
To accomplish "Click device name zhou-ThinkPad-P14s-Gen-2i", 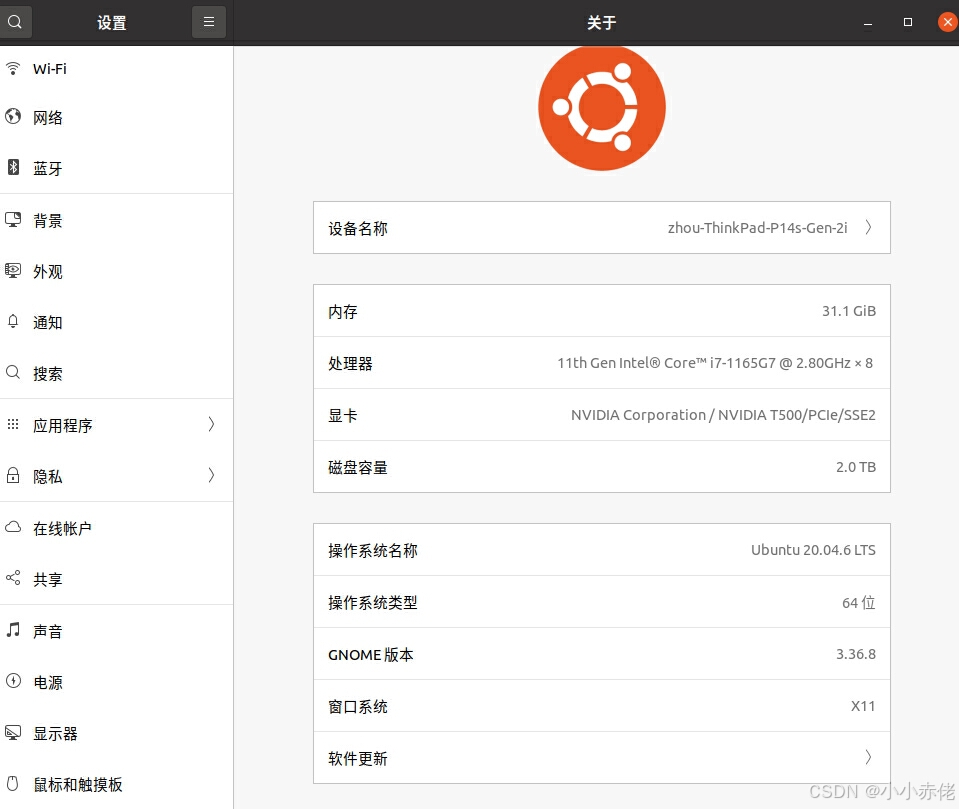I will point(757,228).
